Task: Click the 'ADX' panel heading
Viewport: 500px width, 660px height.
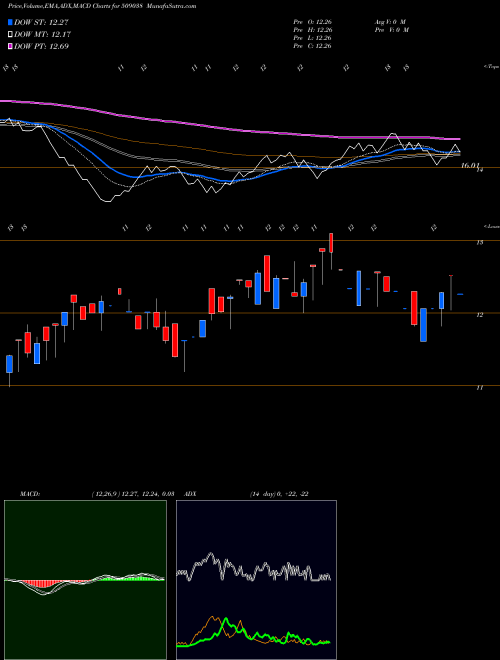Action: tap(191, 494)
